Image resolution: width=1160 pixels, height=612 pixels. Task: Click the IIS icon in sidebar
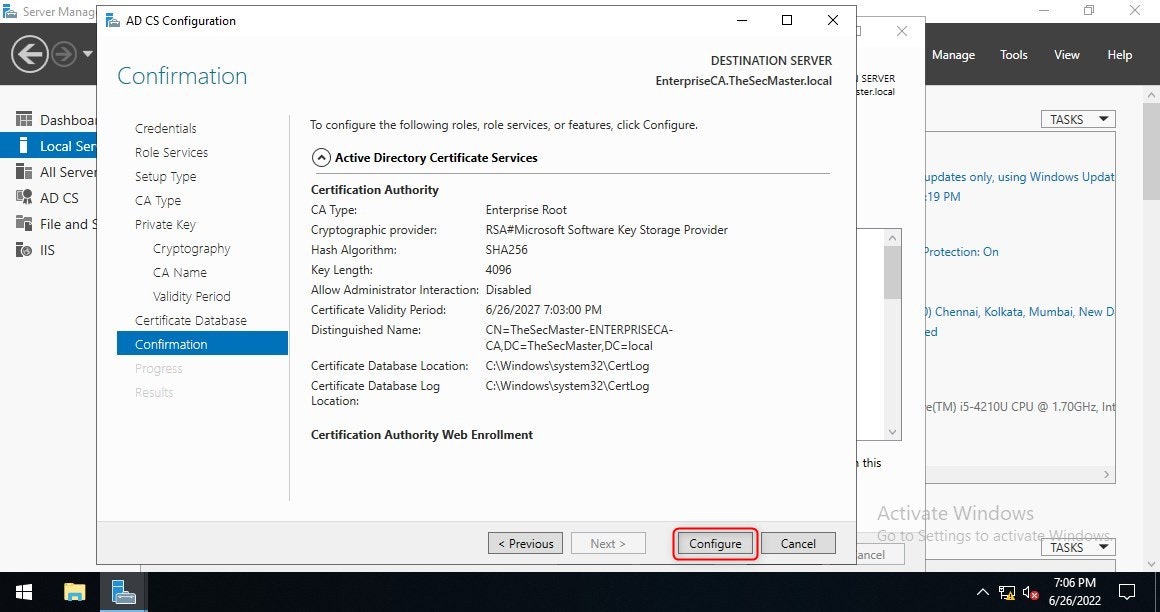point(24,250)
